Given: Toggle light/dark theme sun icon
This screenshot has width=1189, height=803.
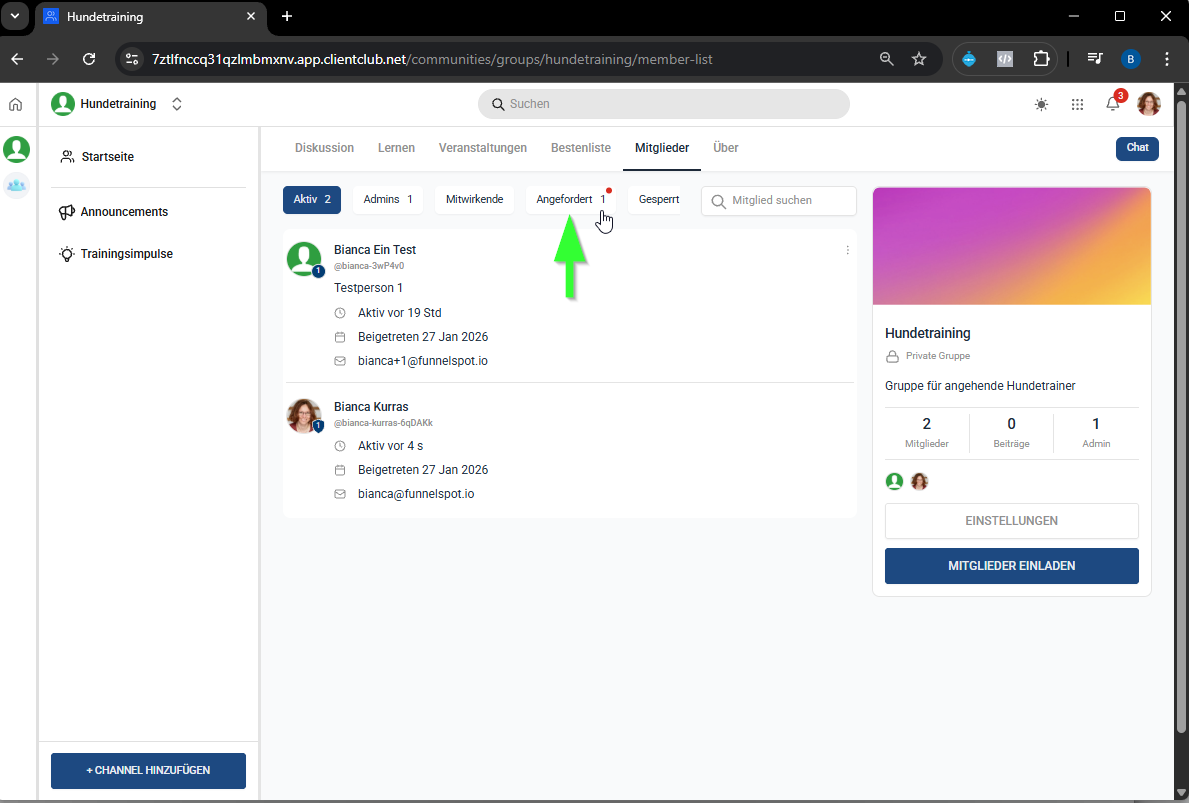Looking at the screenshot, I should [x=1041, y=105].
